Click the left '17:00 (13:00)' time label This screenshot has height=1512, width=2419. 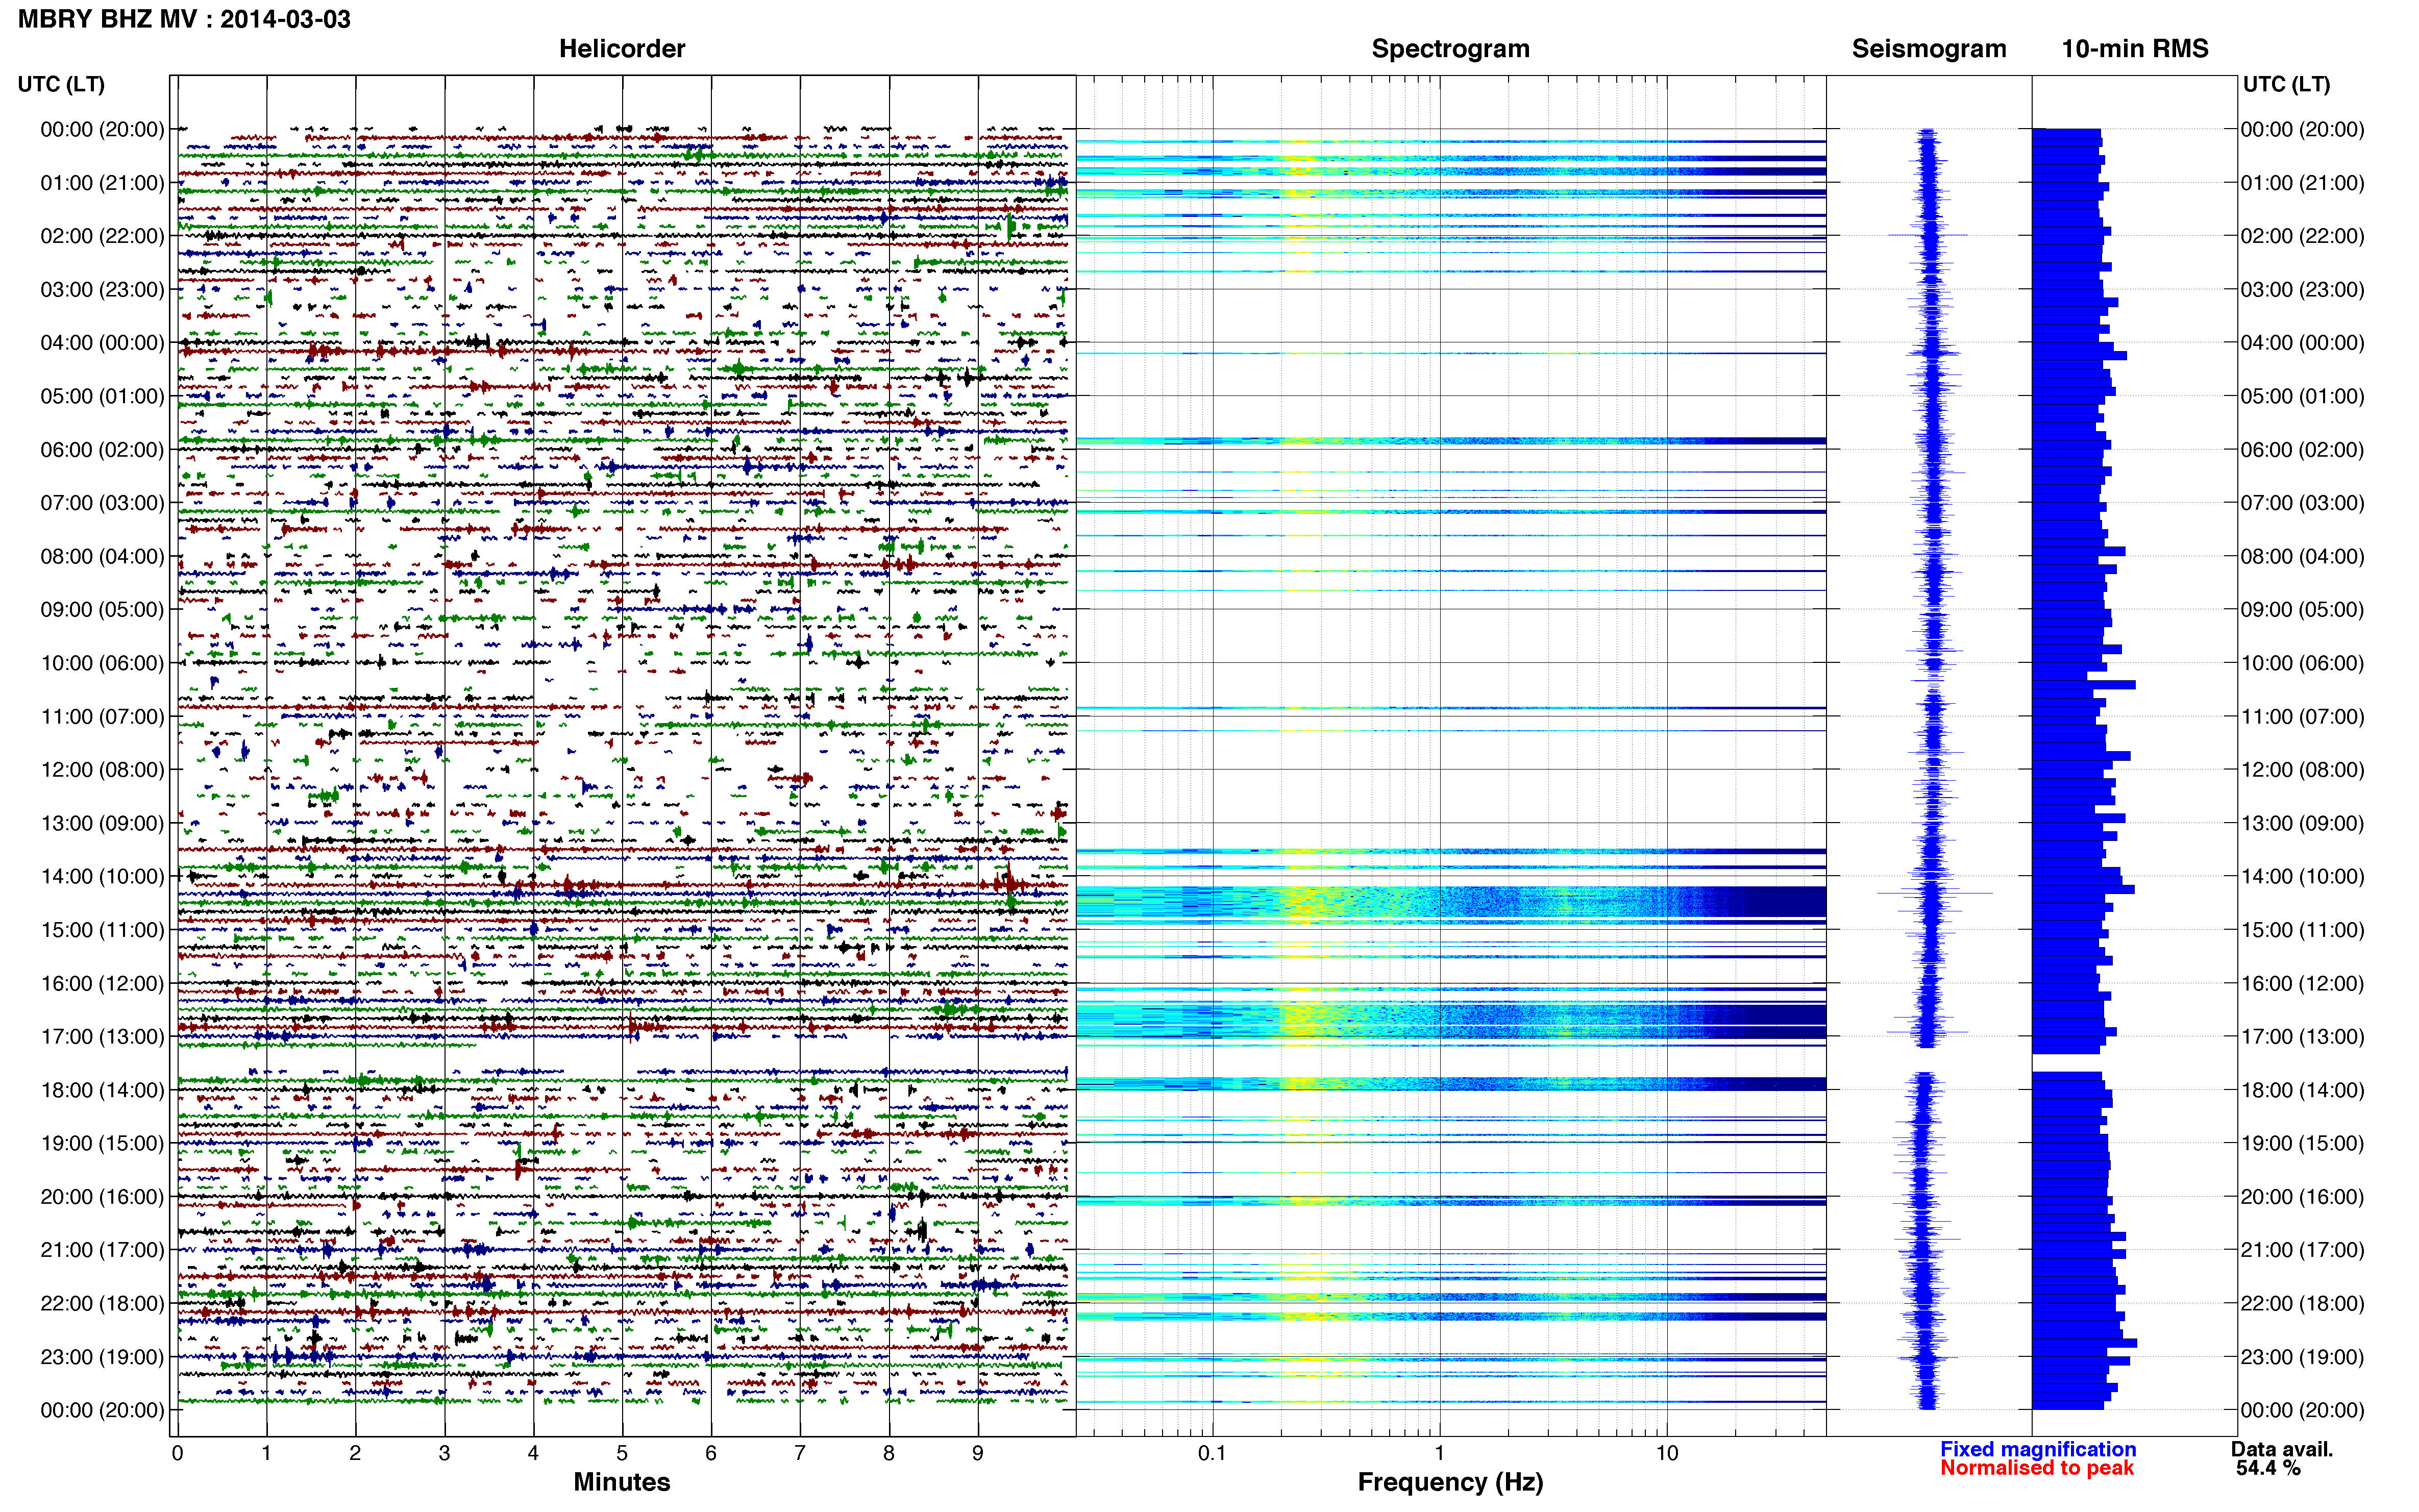pyautogui.click(x=102, y=1037)
